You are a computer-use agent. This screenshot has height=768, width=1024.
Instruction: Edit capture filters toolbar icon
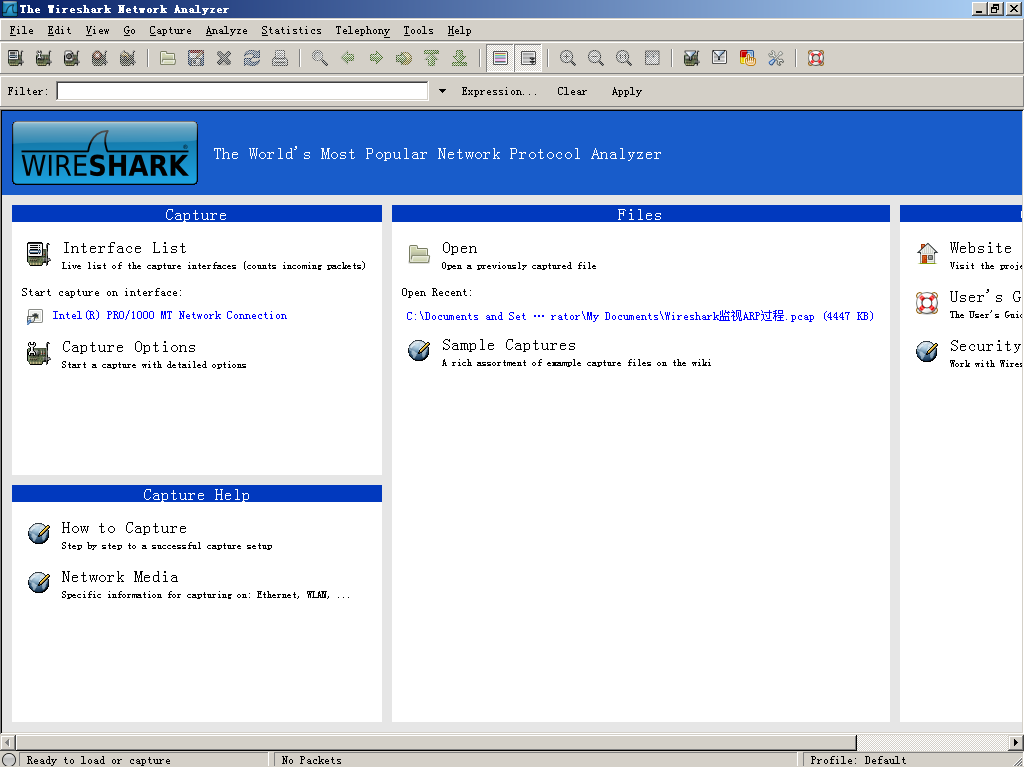tap(692, 58)
